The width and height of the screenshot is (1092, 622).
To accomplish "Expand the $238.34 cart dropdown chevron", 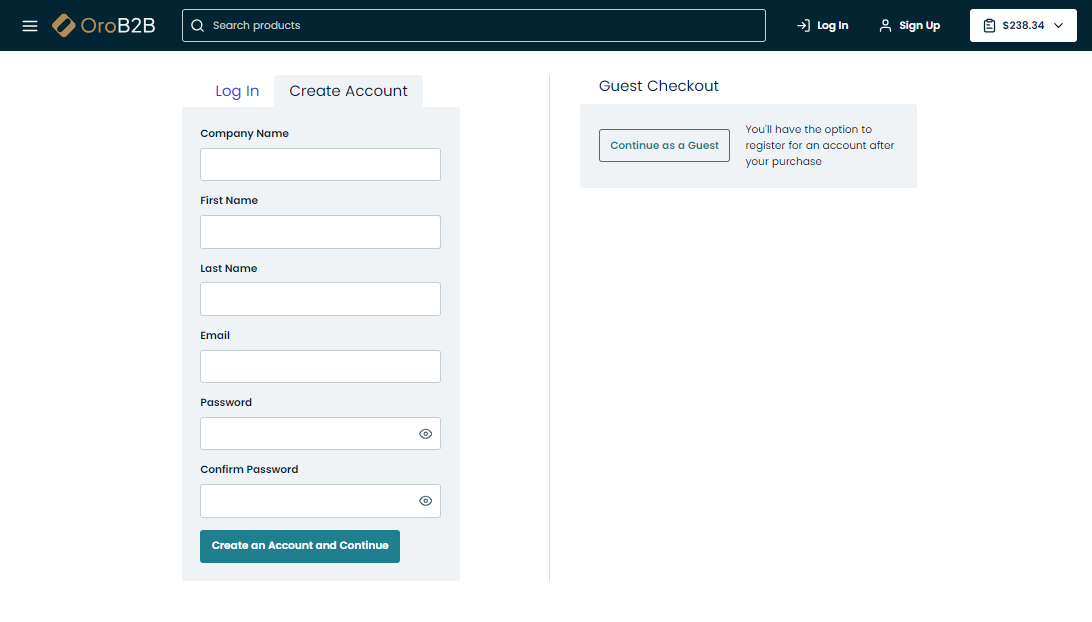I will click(x=1058, y=25).
